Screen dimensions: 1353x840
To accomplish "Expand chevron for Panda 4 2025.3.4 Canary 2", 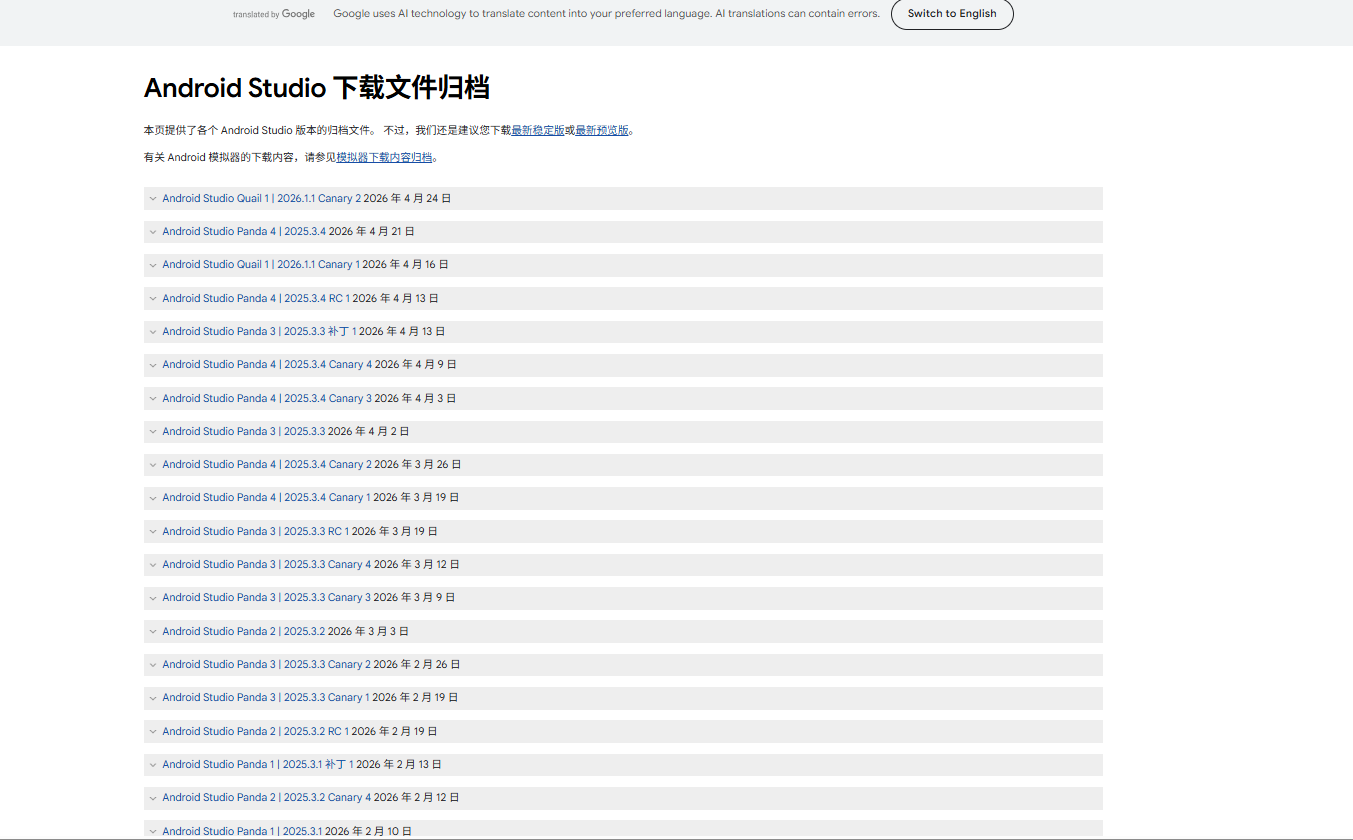I will tap(153, 465).
